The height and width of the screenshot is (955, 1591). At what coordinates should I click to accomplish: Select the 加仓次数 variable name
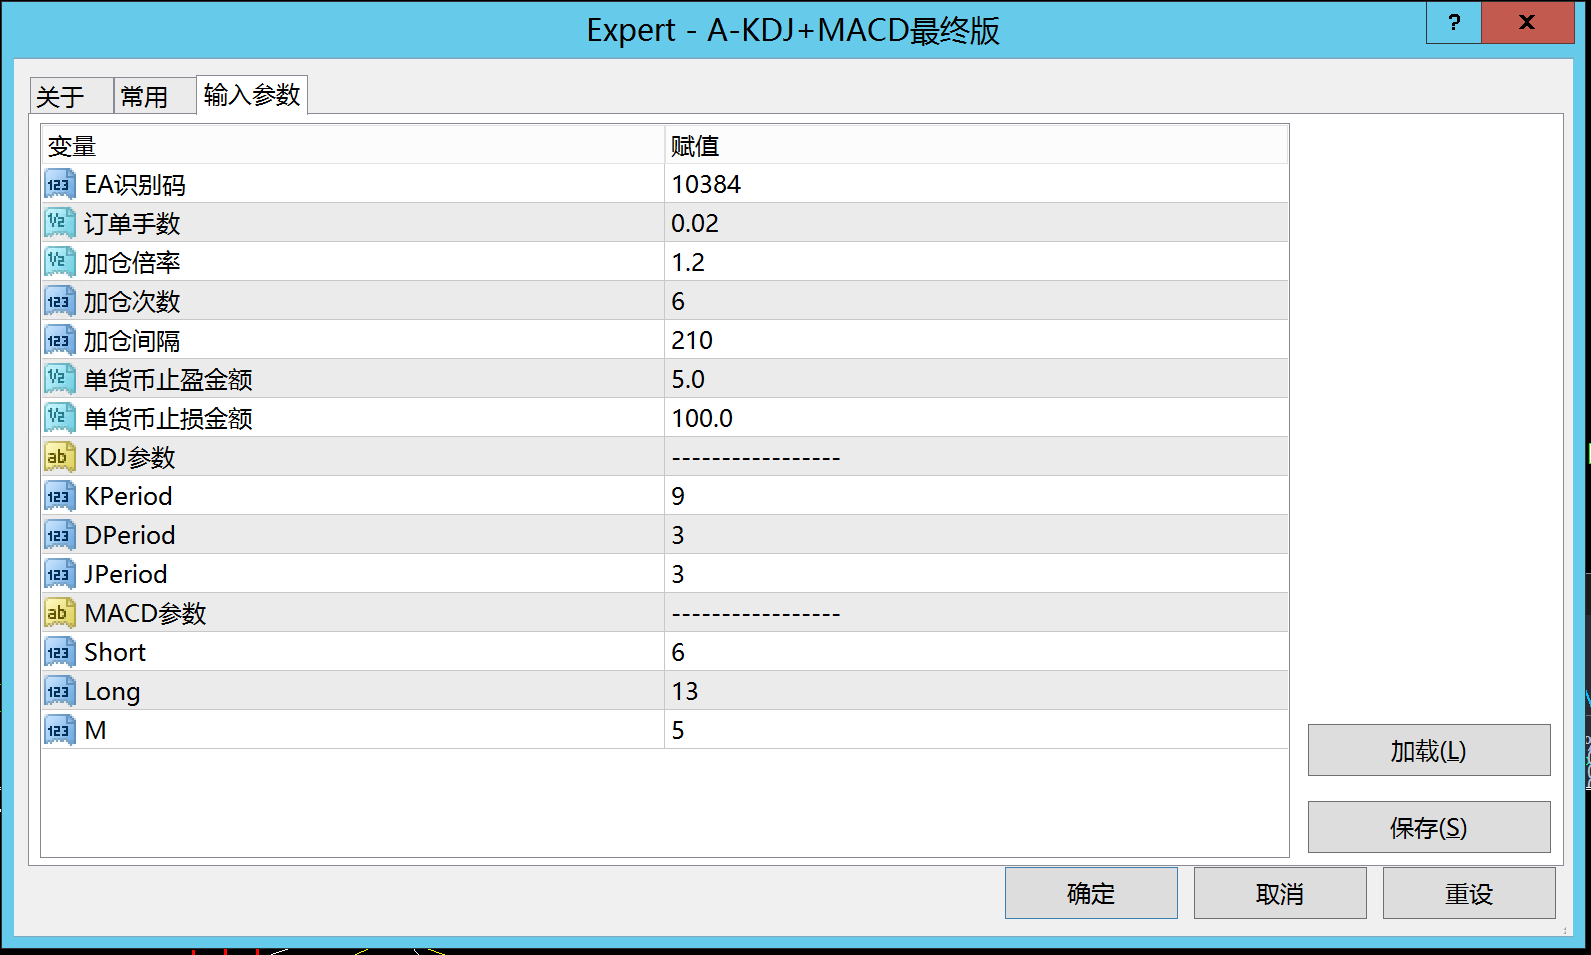tap(132, 301)
